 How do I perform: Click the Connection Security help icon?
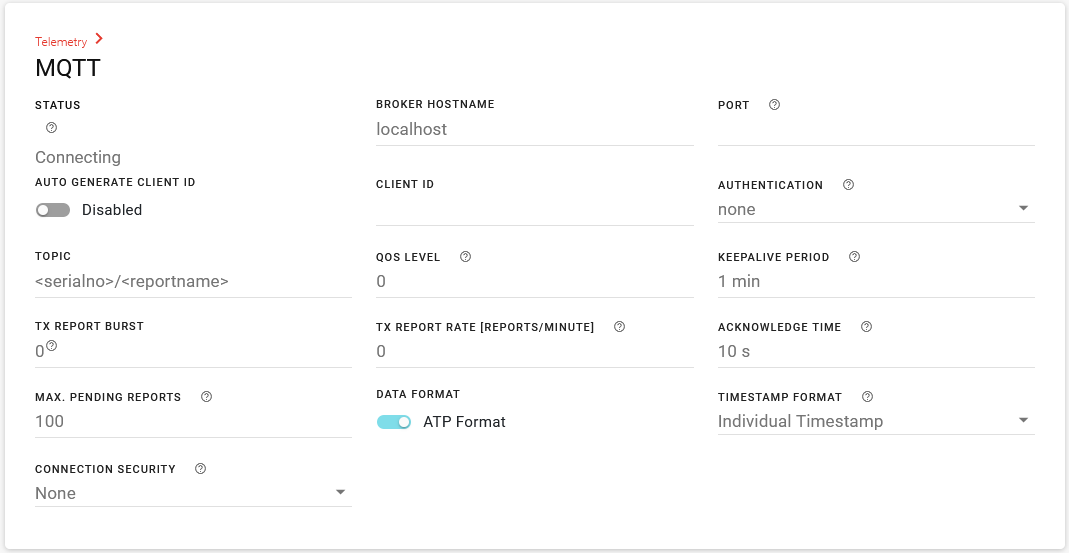coord(200,469)
